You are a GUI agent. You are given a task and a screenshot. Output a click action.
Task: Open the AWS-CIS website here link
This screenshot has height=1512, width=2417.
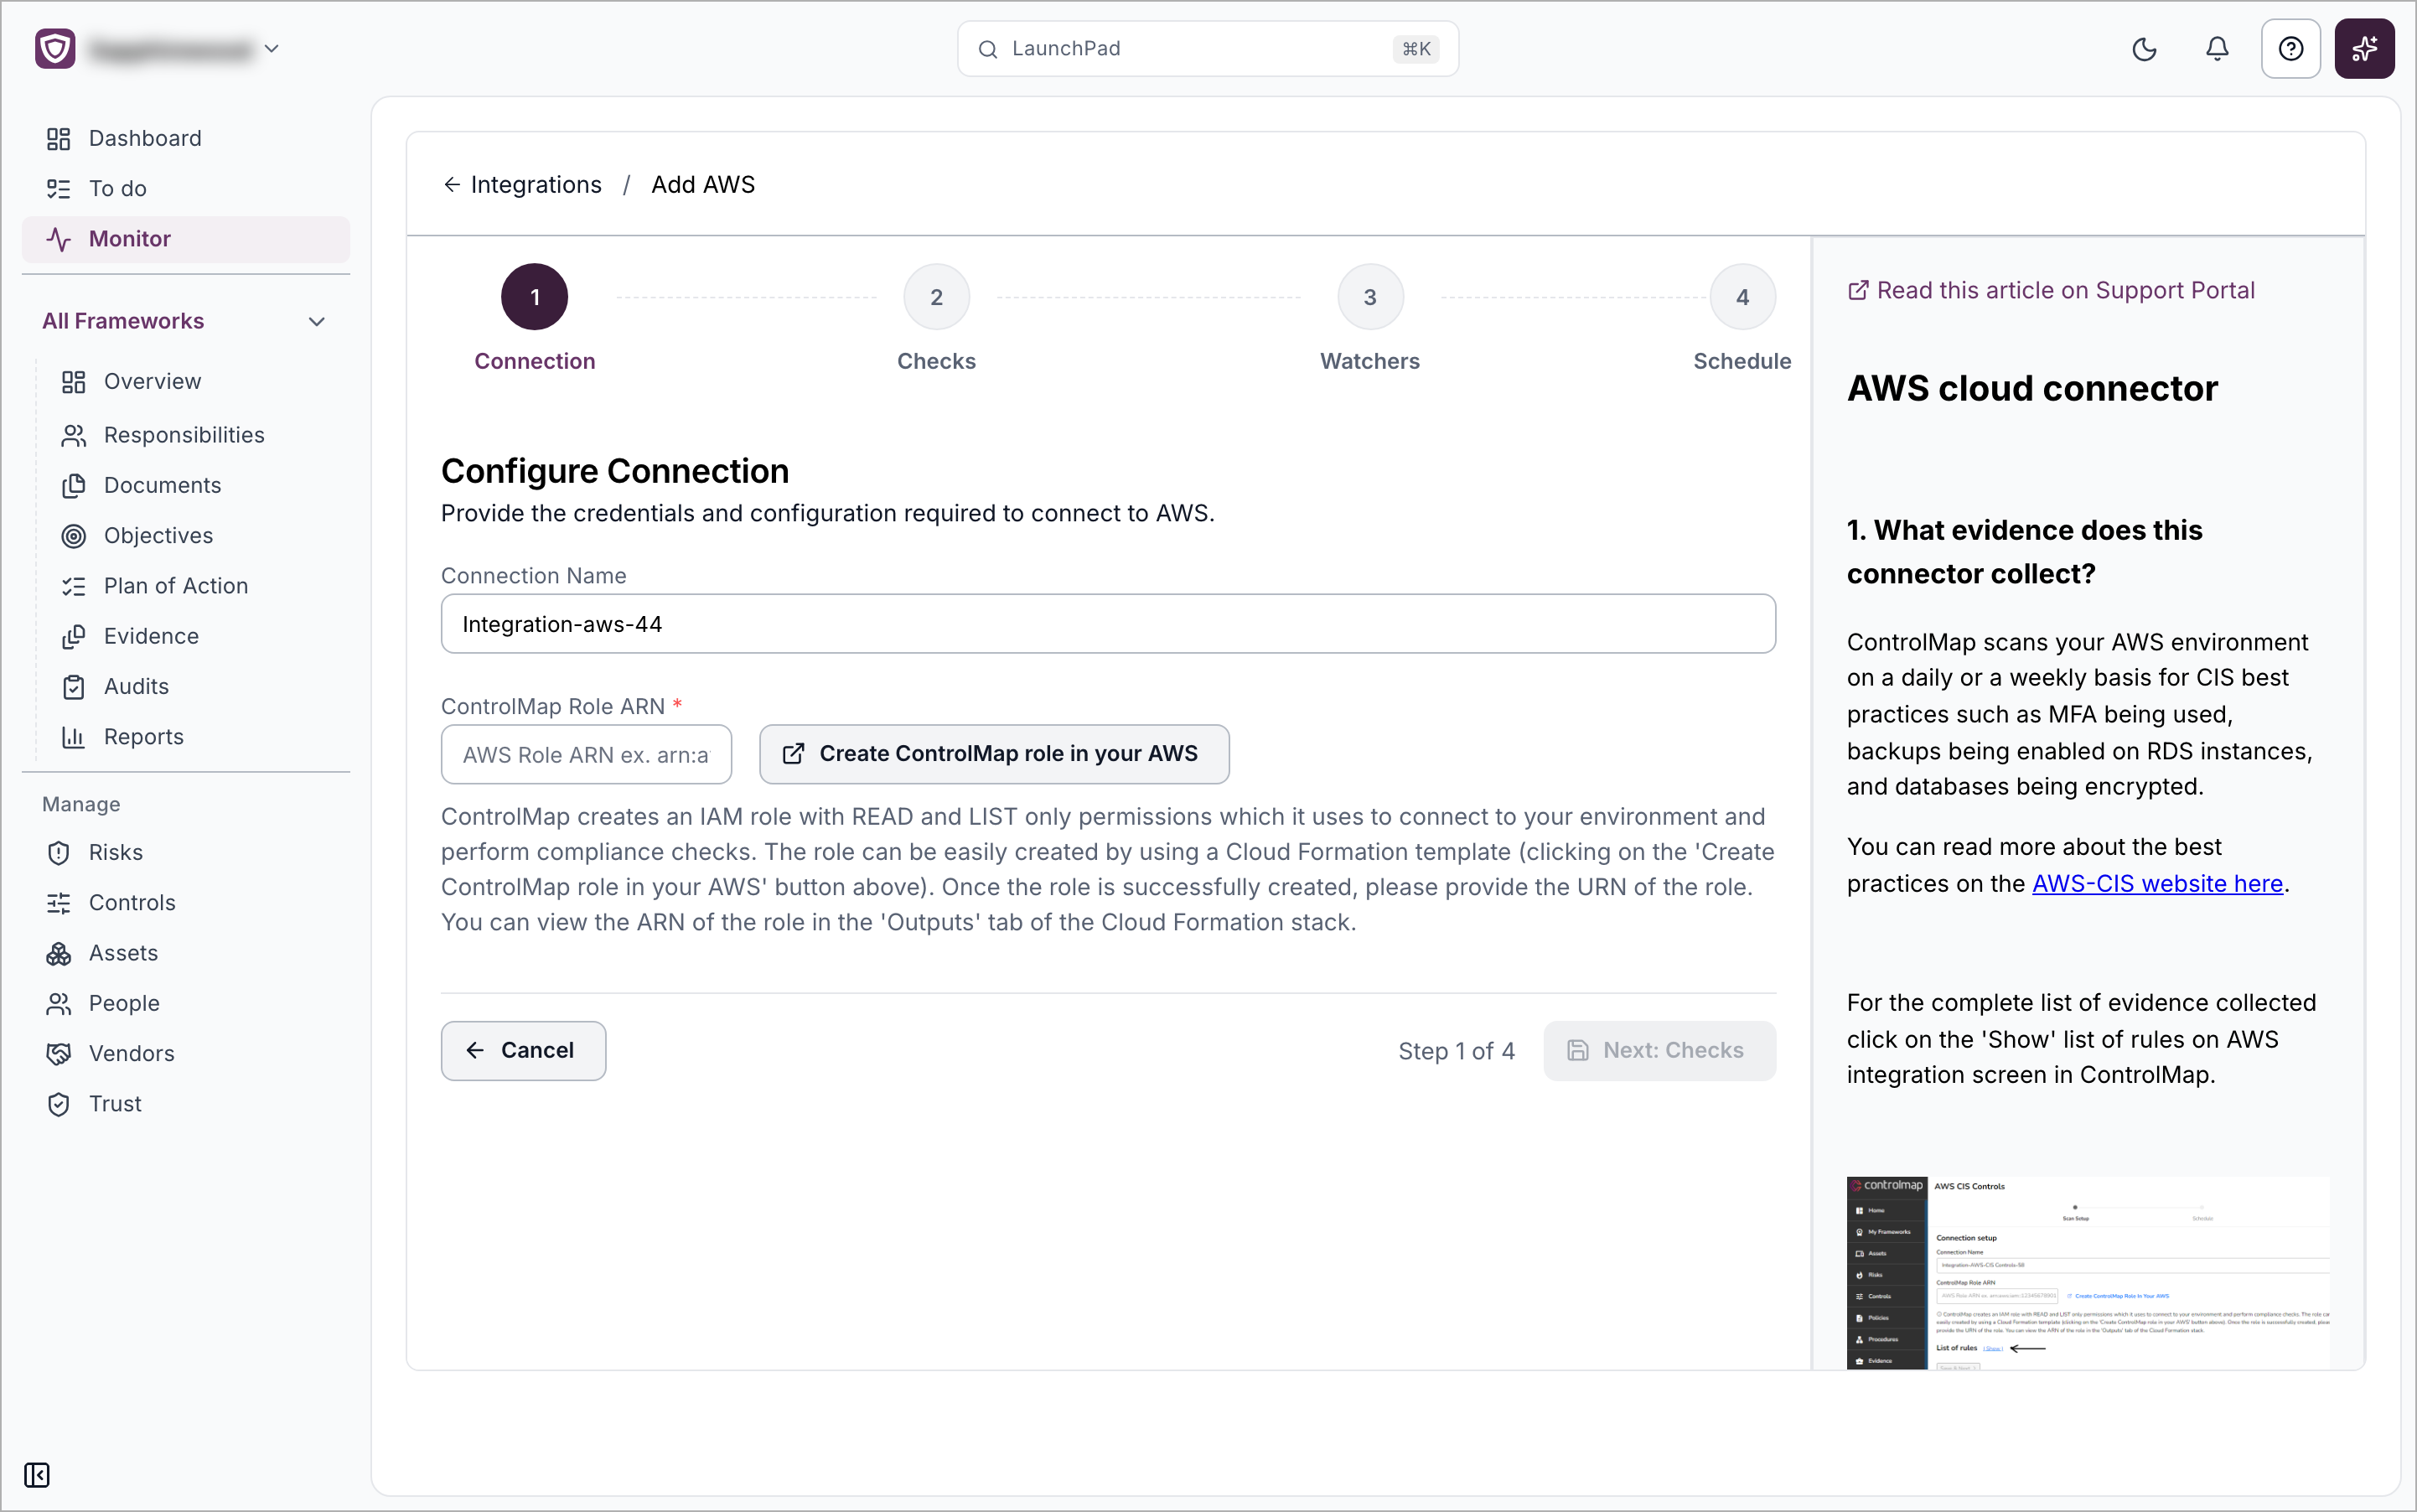click(x=2157, y=884)
